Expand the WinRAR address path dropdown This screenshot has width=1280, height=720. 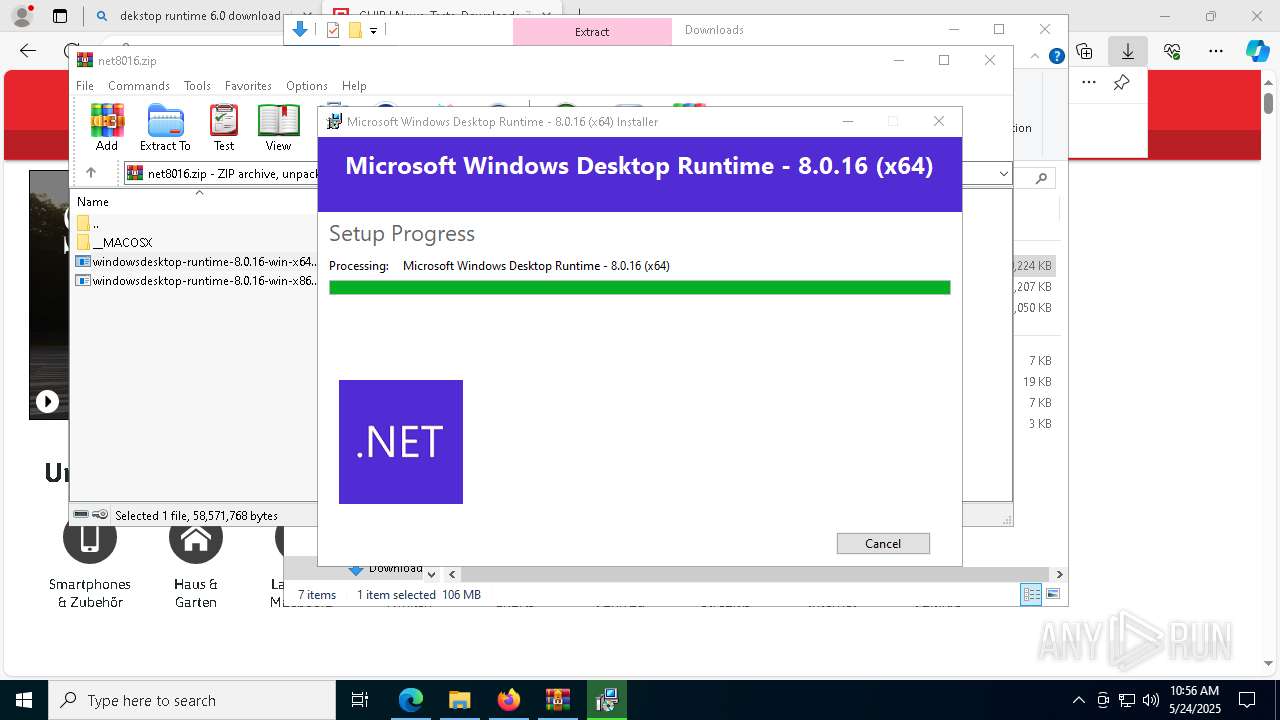[1003, 174]
